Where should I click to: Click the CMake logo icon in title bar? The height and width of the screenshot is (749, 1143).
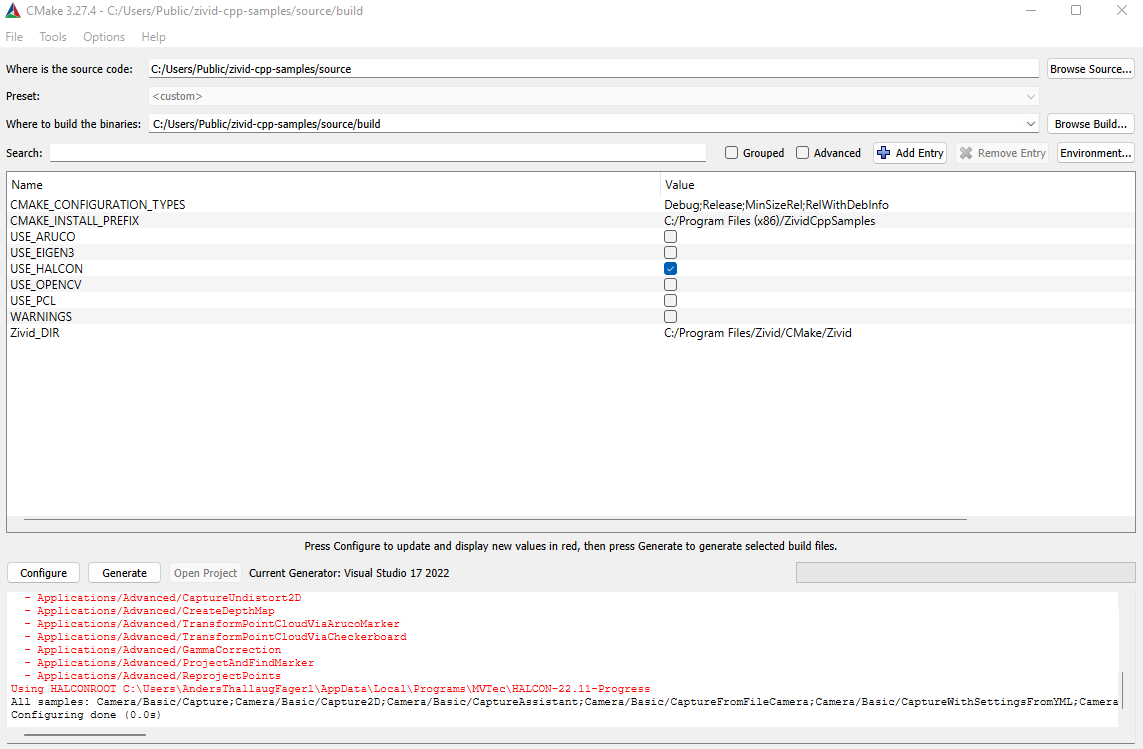pos(12,11)
